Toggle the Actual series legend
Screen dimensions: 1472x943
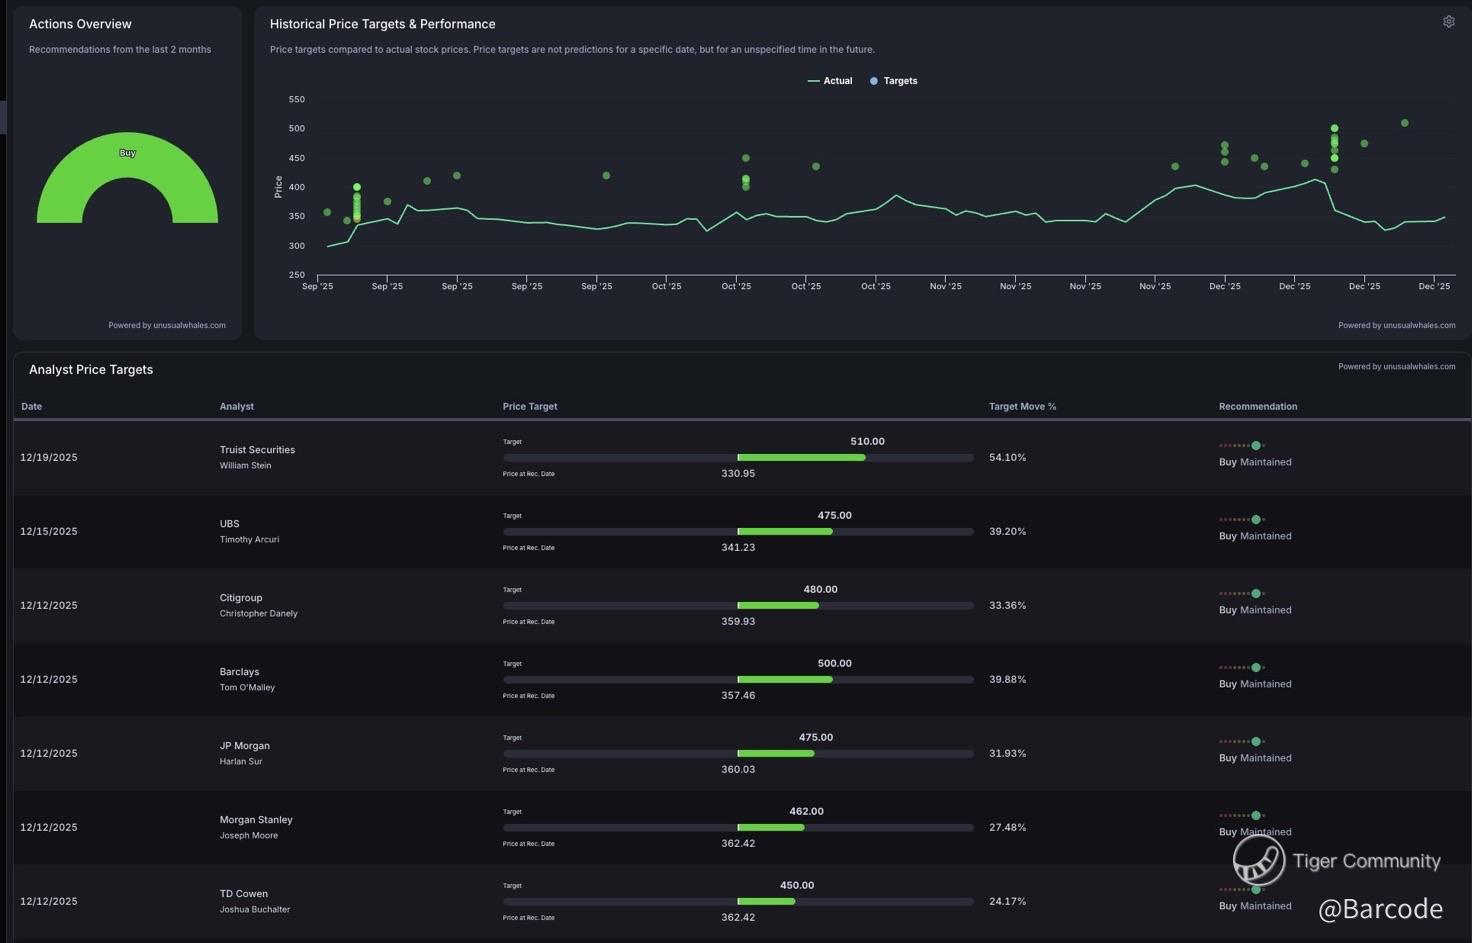(830, 81)
